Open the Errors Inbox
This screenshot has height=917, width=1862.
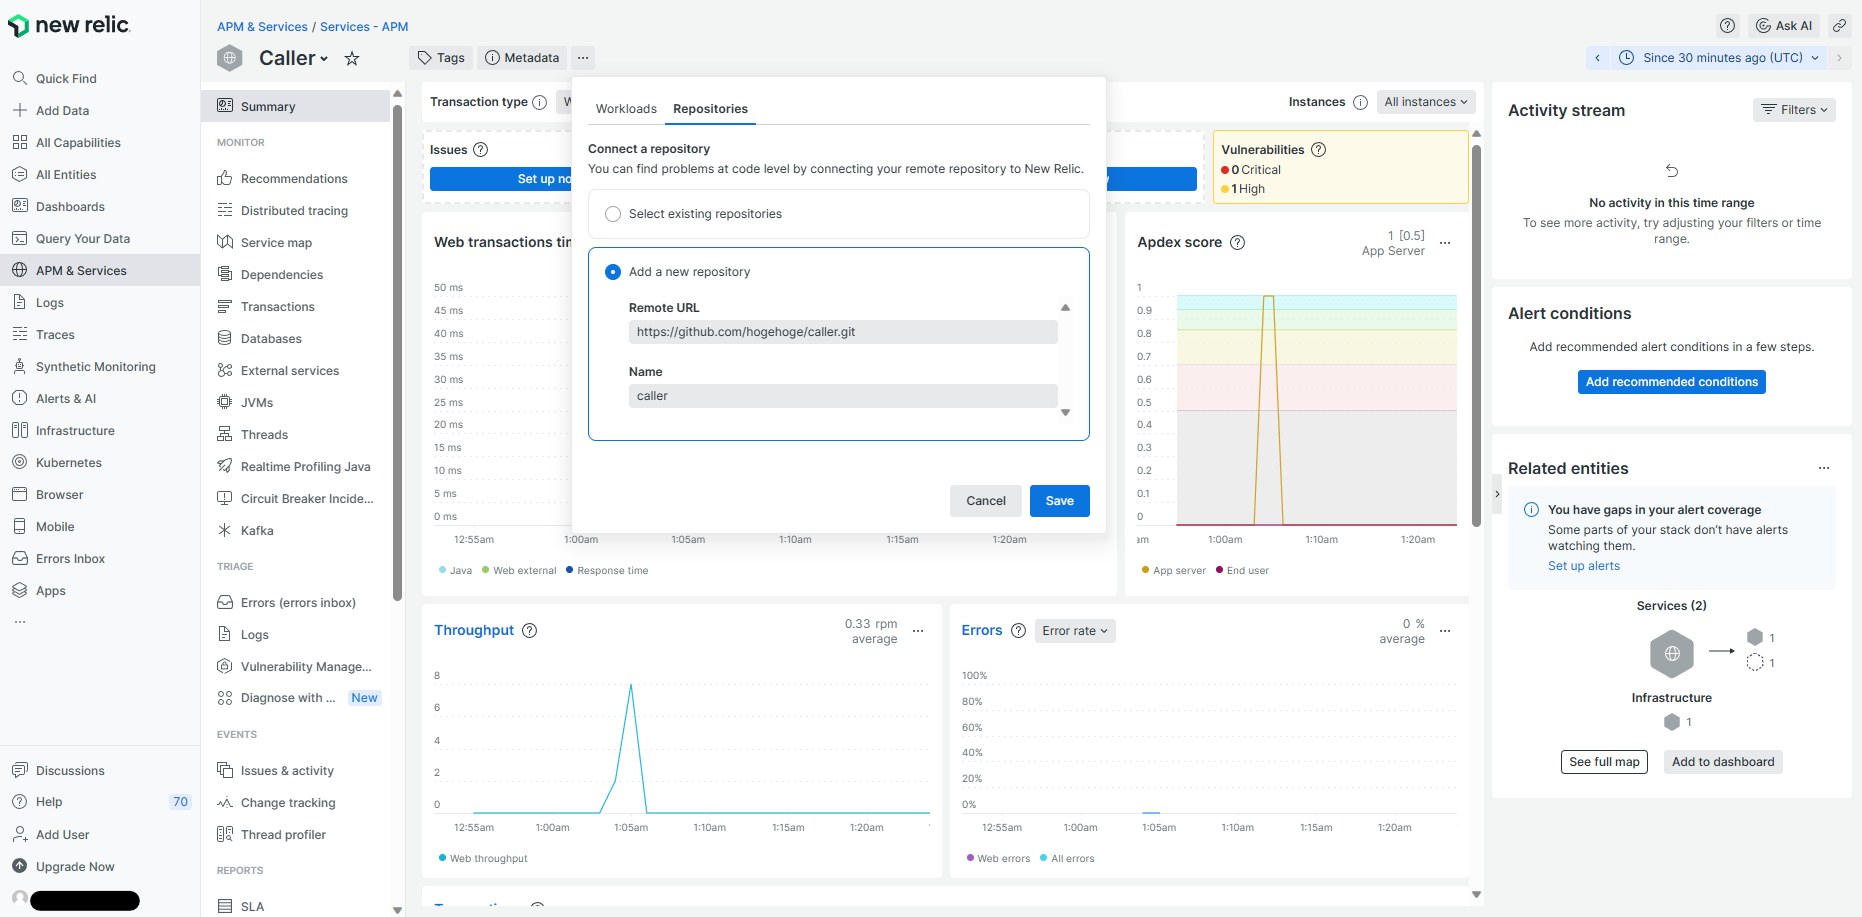point(69,558)
